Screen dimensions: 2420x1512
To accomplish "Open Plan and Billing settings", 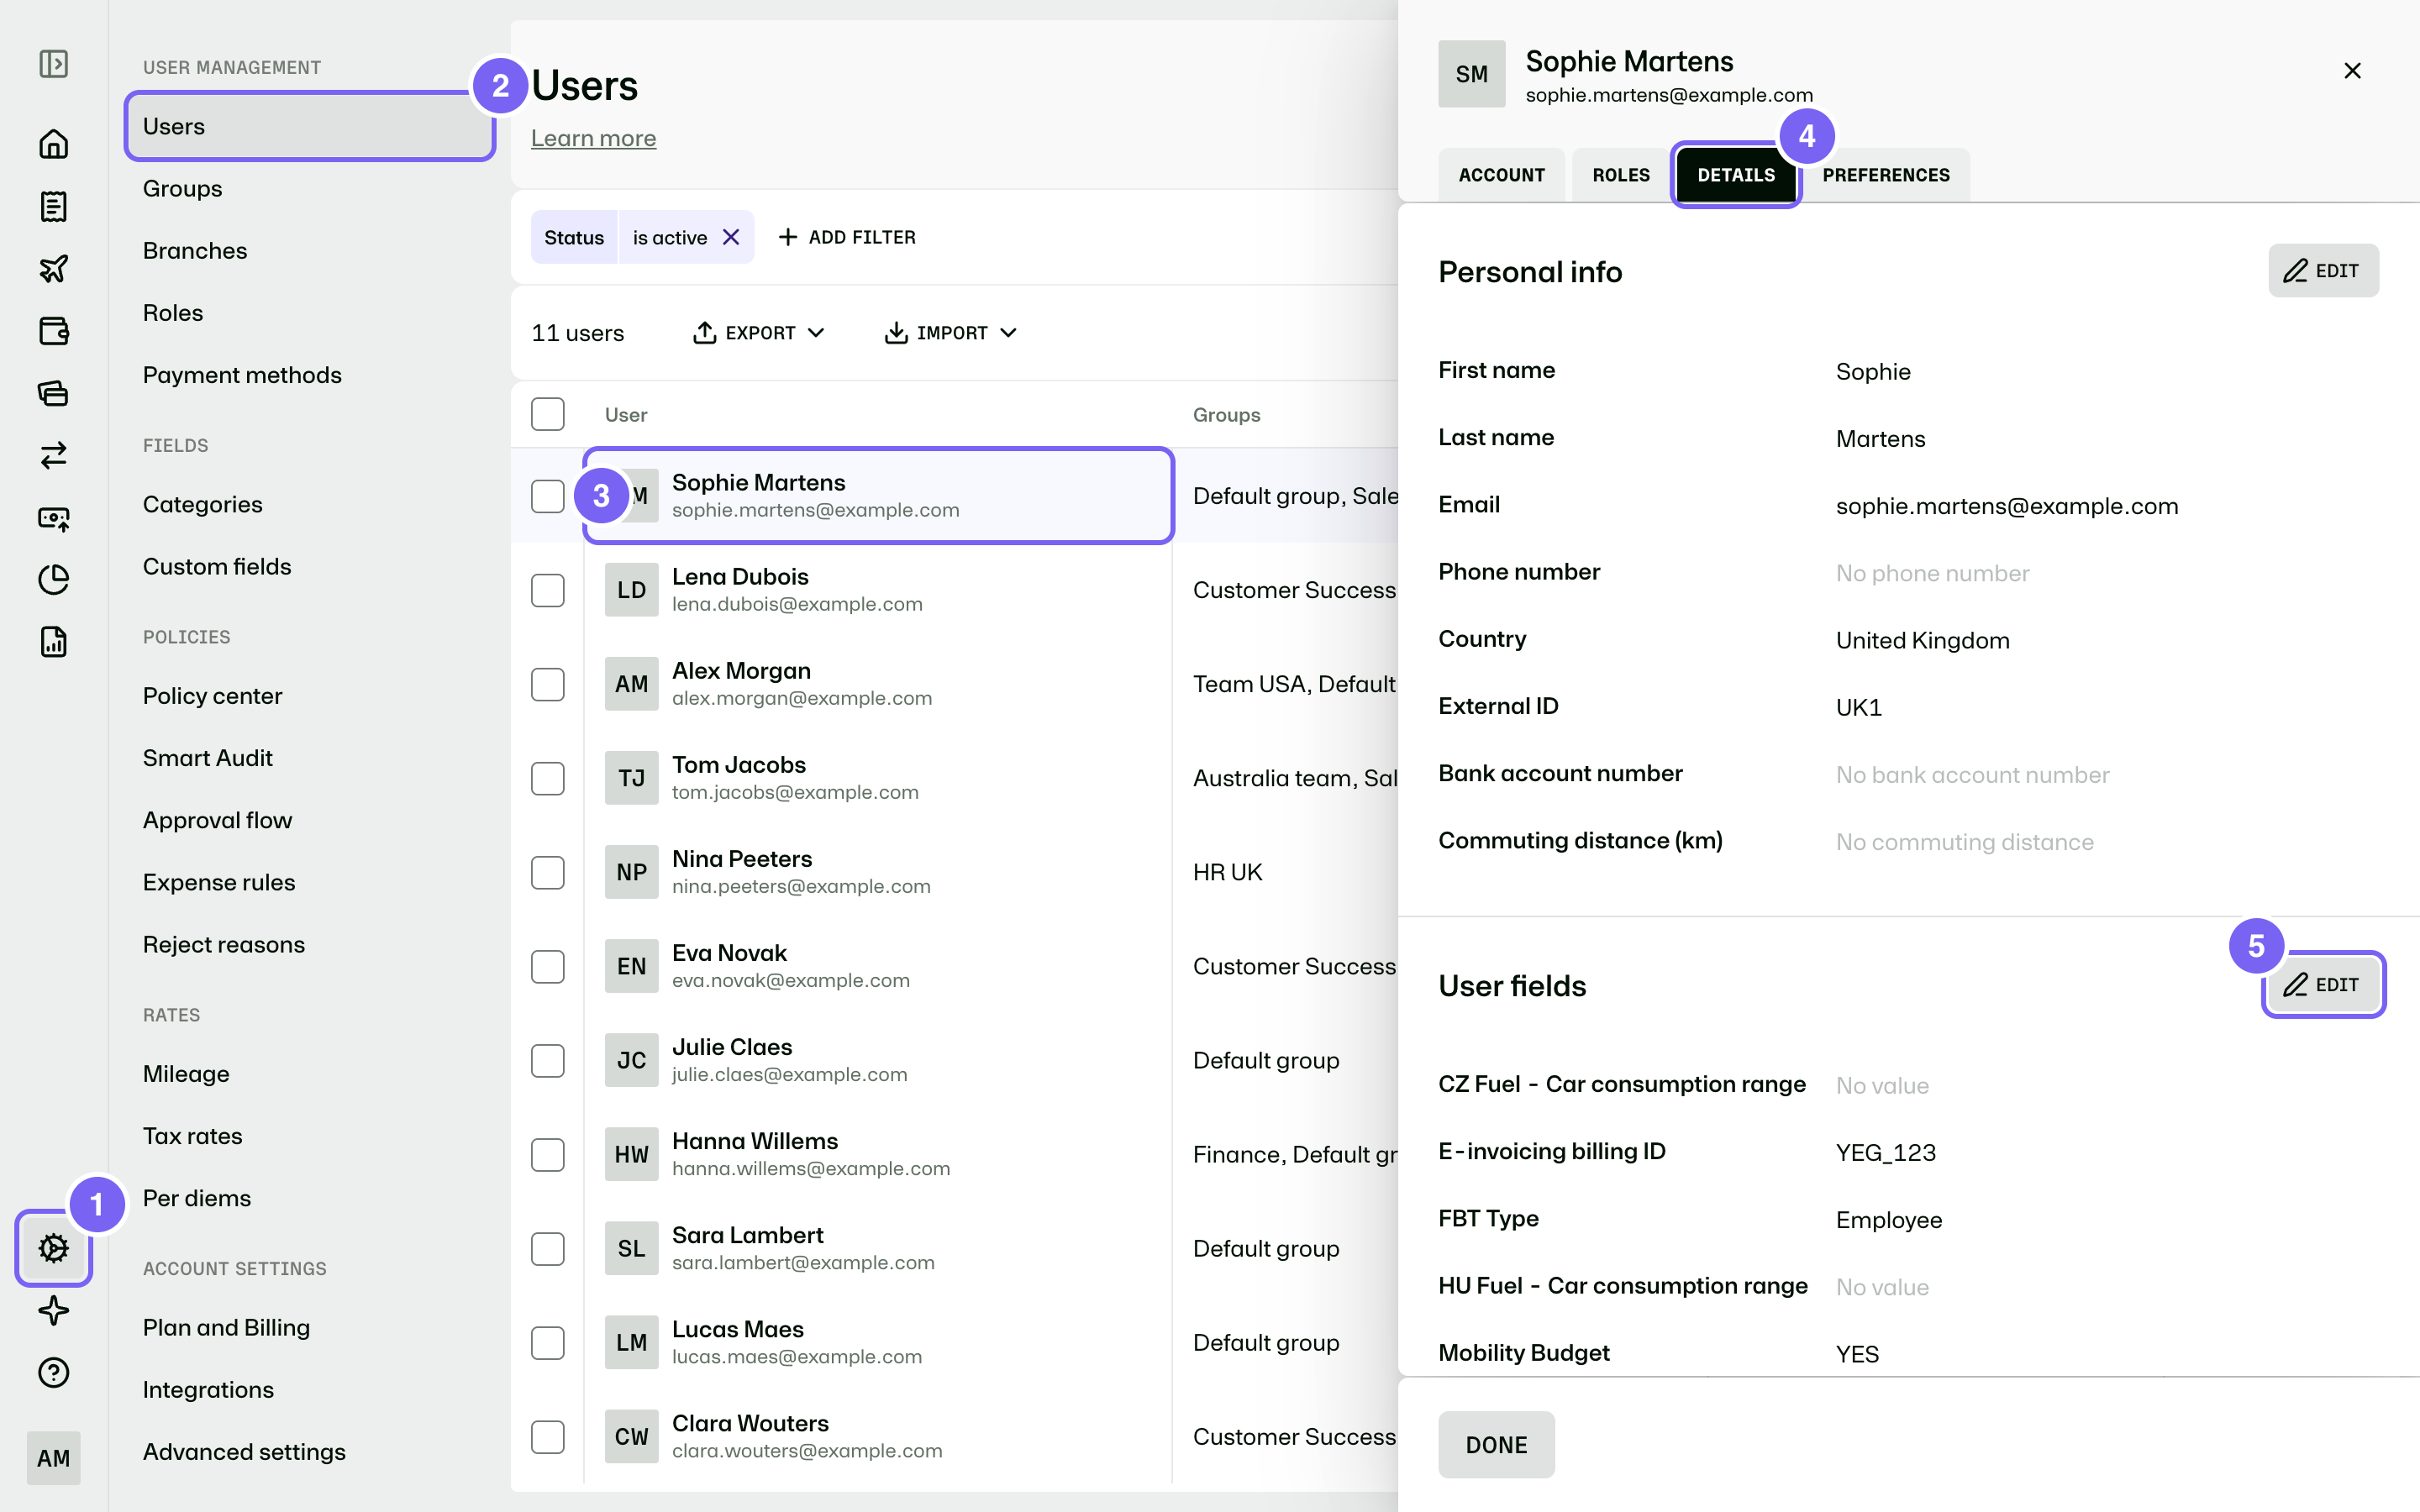I will (226, 1327).
